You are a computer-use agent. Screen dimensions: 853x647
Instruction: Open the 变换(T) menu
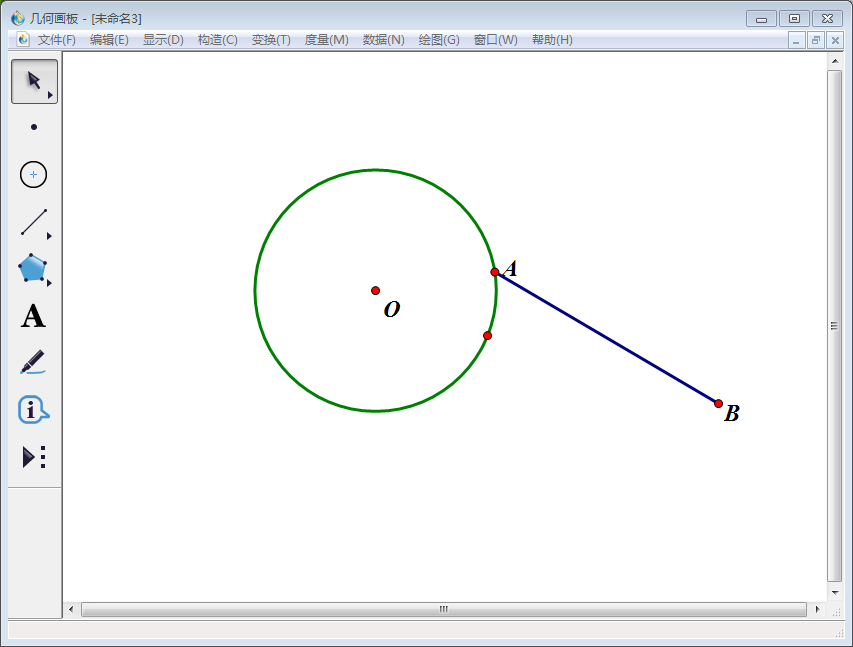271,40
